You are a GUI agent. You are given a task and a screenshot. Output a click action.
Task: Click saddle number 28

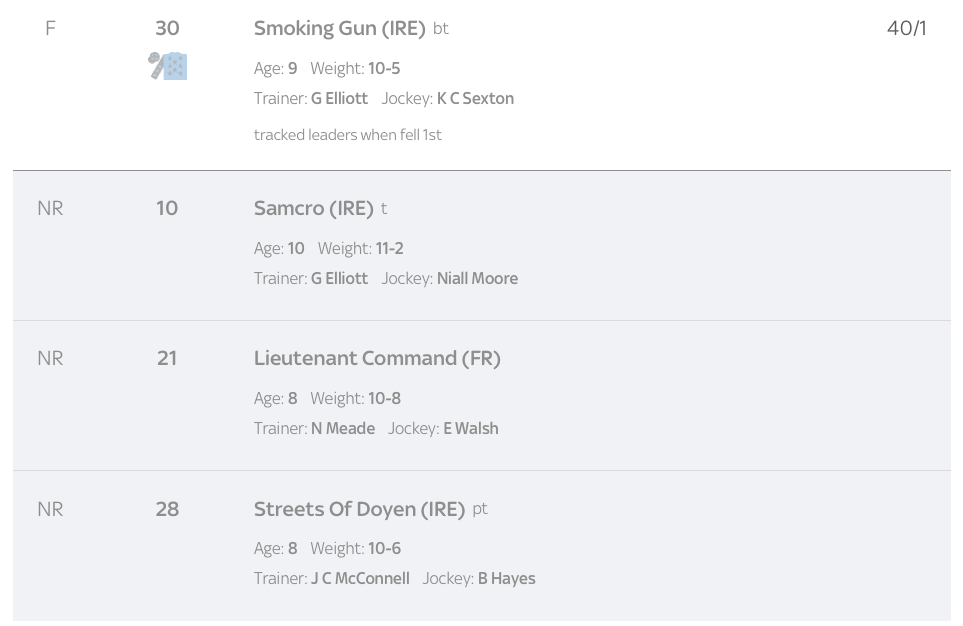pyautogui.click(x=167, y=509)
